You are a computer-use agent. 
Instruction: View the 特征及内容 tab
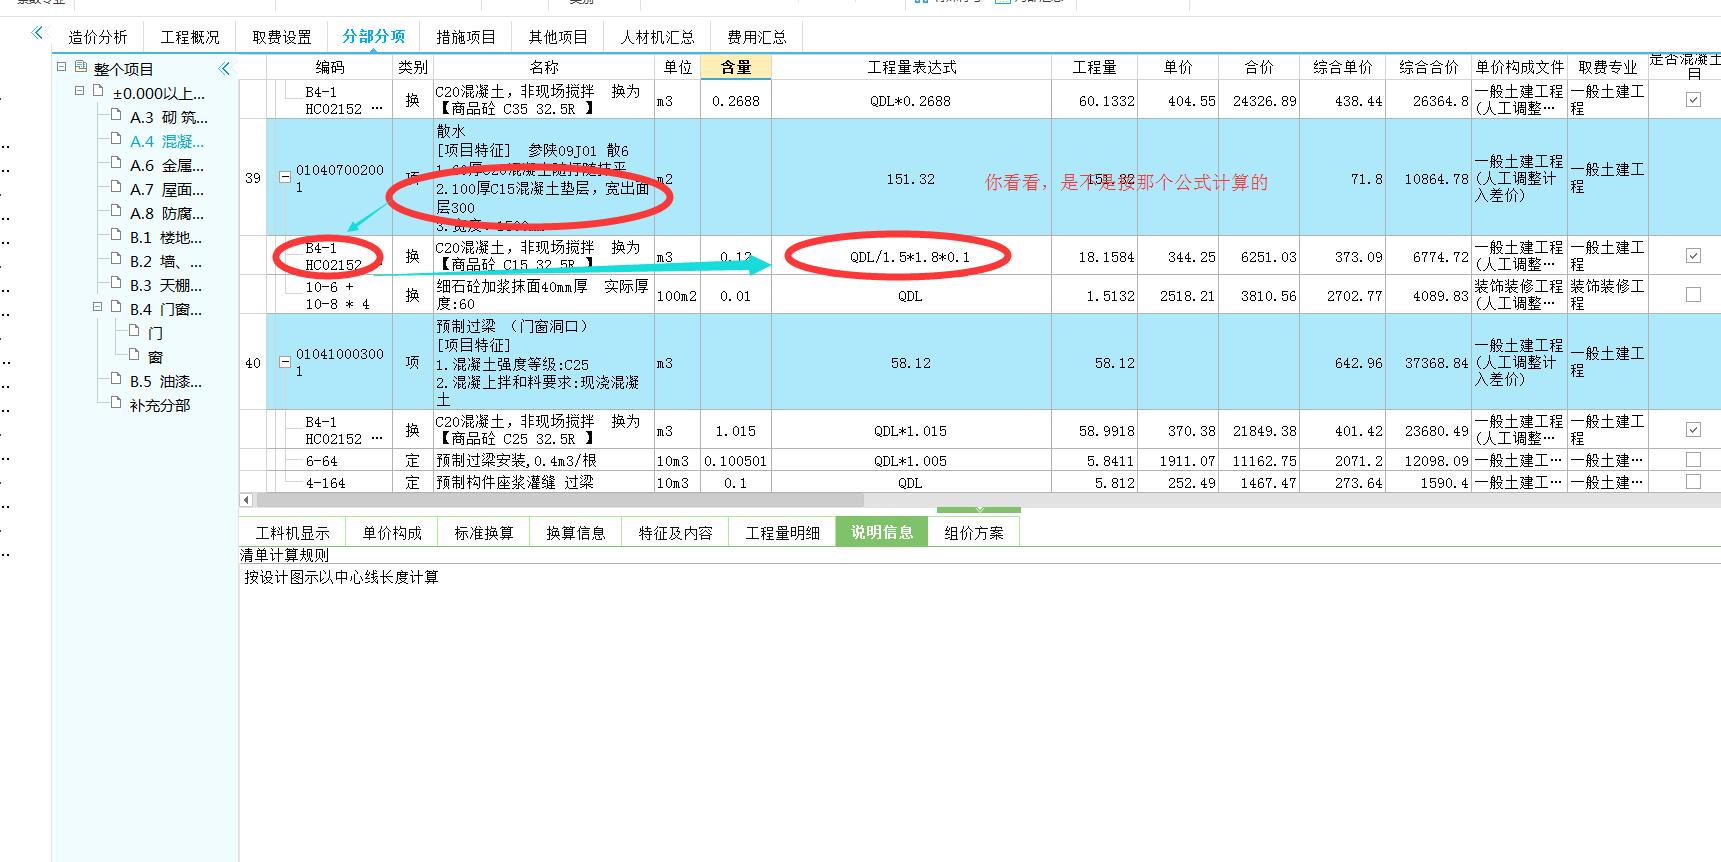point(675,533)
